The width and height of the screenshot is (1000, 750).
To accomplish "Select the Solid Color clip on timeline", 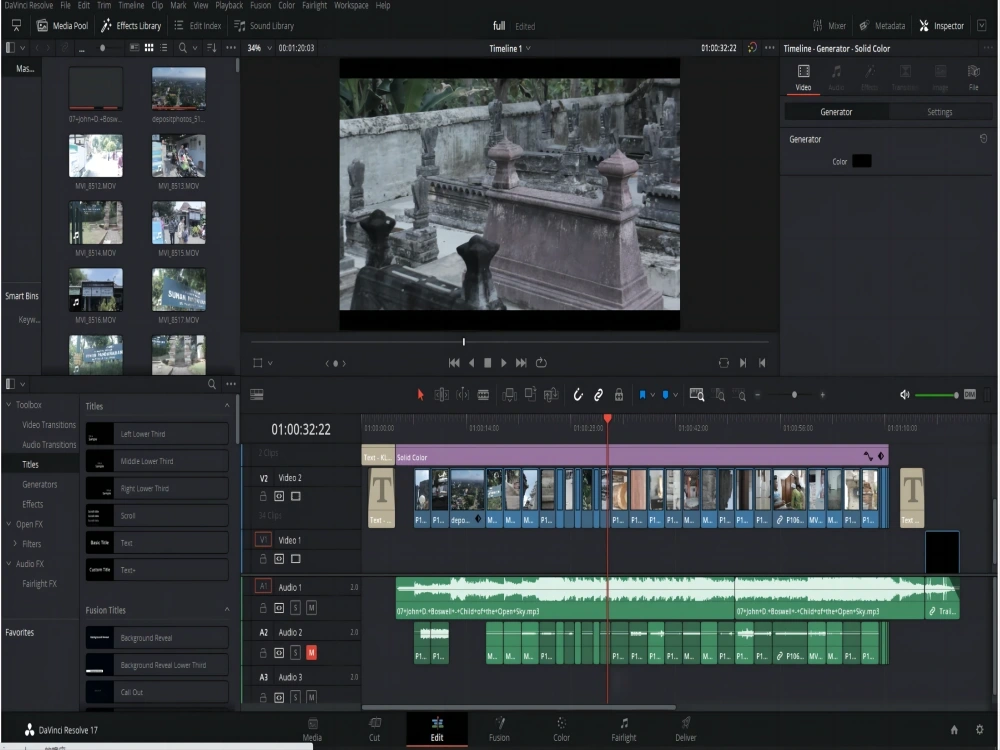I will click(641, 457).
